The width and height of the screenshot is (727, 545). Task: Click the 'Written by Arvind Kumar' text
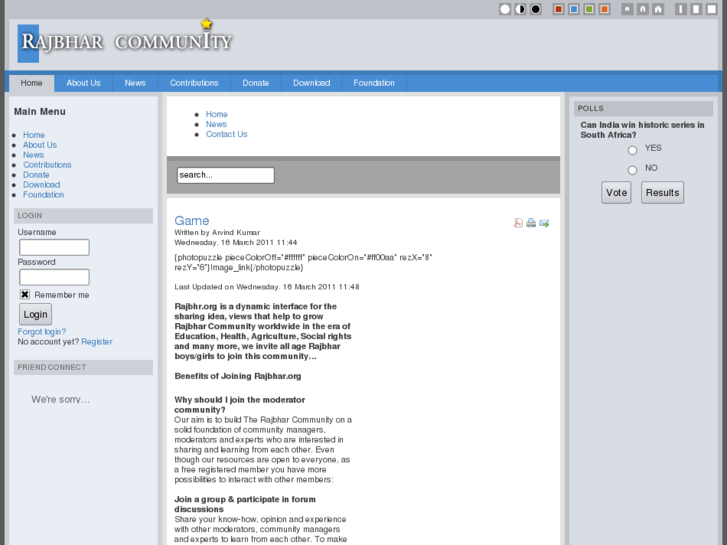217,232
